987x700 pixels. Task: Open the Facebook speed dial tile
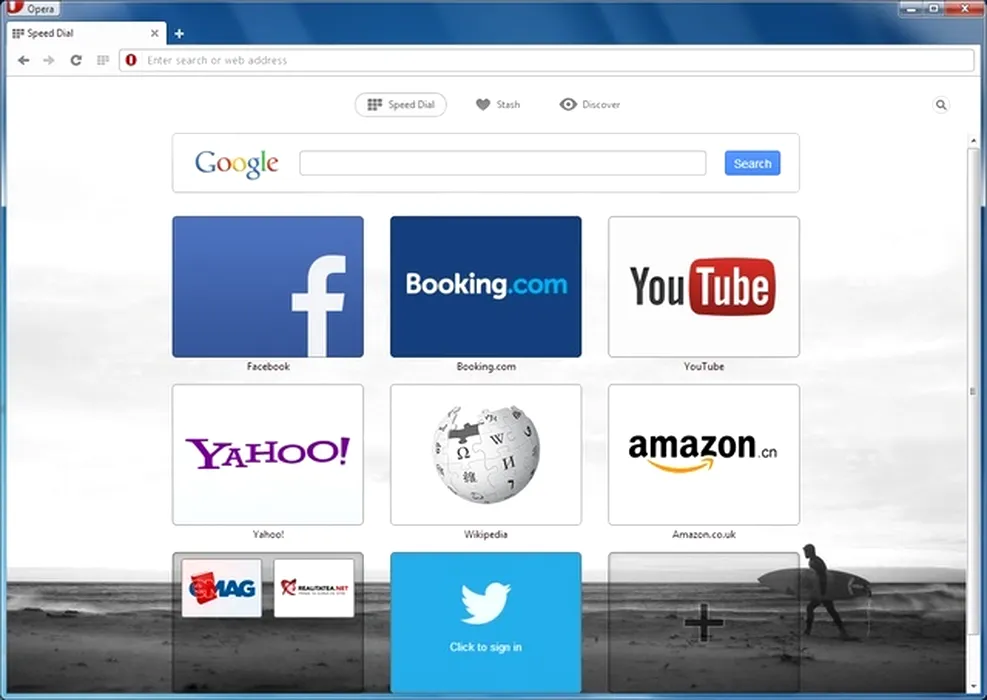click(268, 286)
